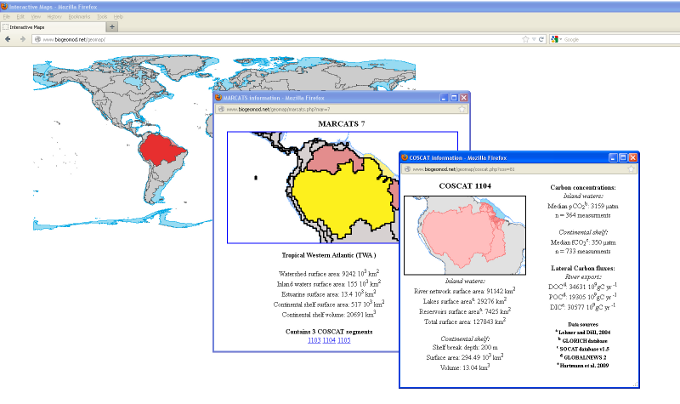Open a new tab with the plus button
Screen dimensions: 680x404
tap(112, 27)
